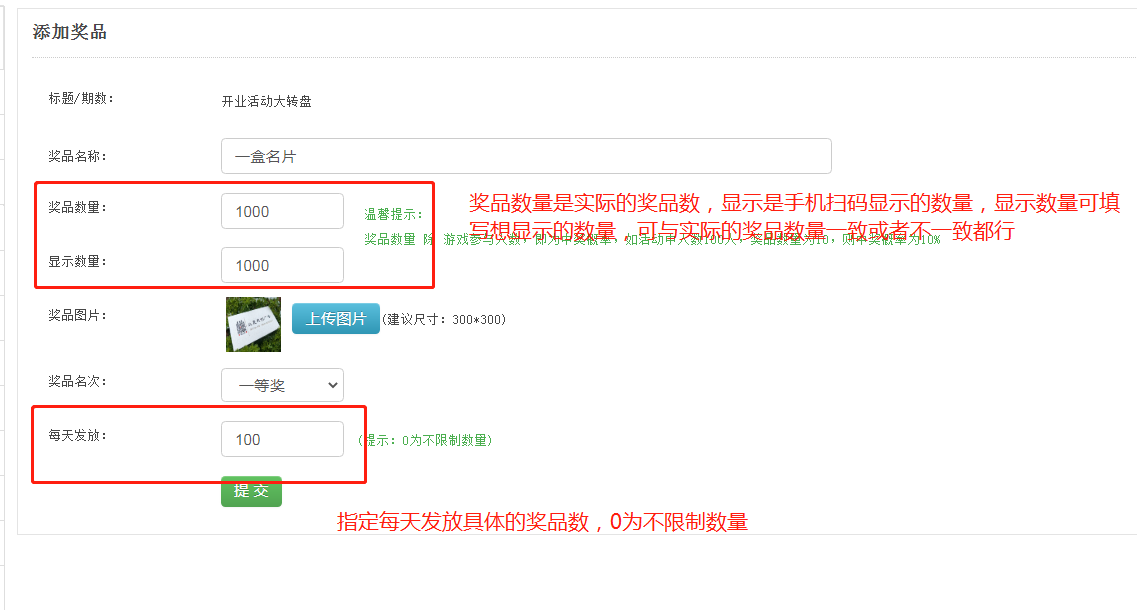Click the 标题/期数 label

coord(81,98)
